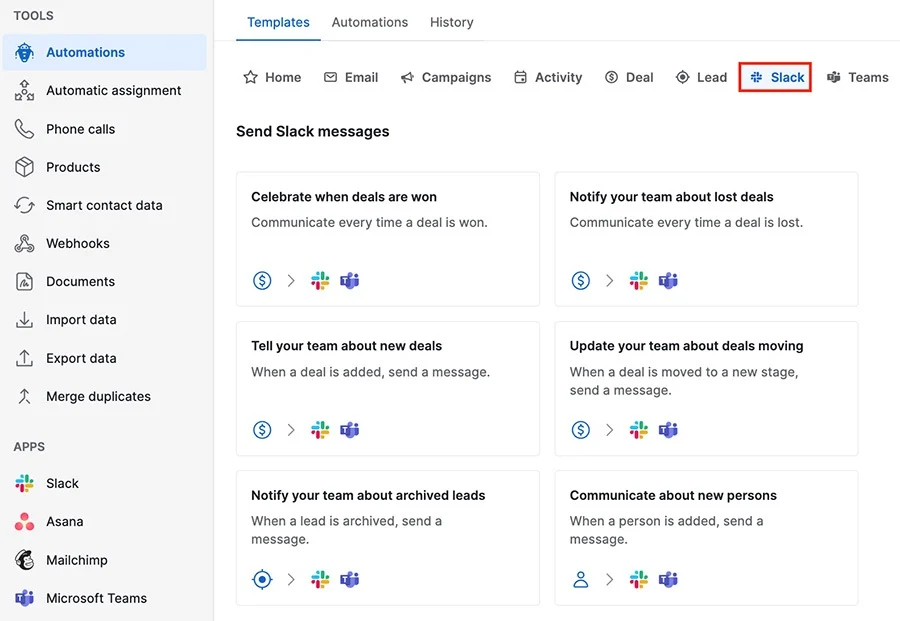Click arrow chevron on Communicate about new persons card

pyautogui.click(x=610, y=580)
